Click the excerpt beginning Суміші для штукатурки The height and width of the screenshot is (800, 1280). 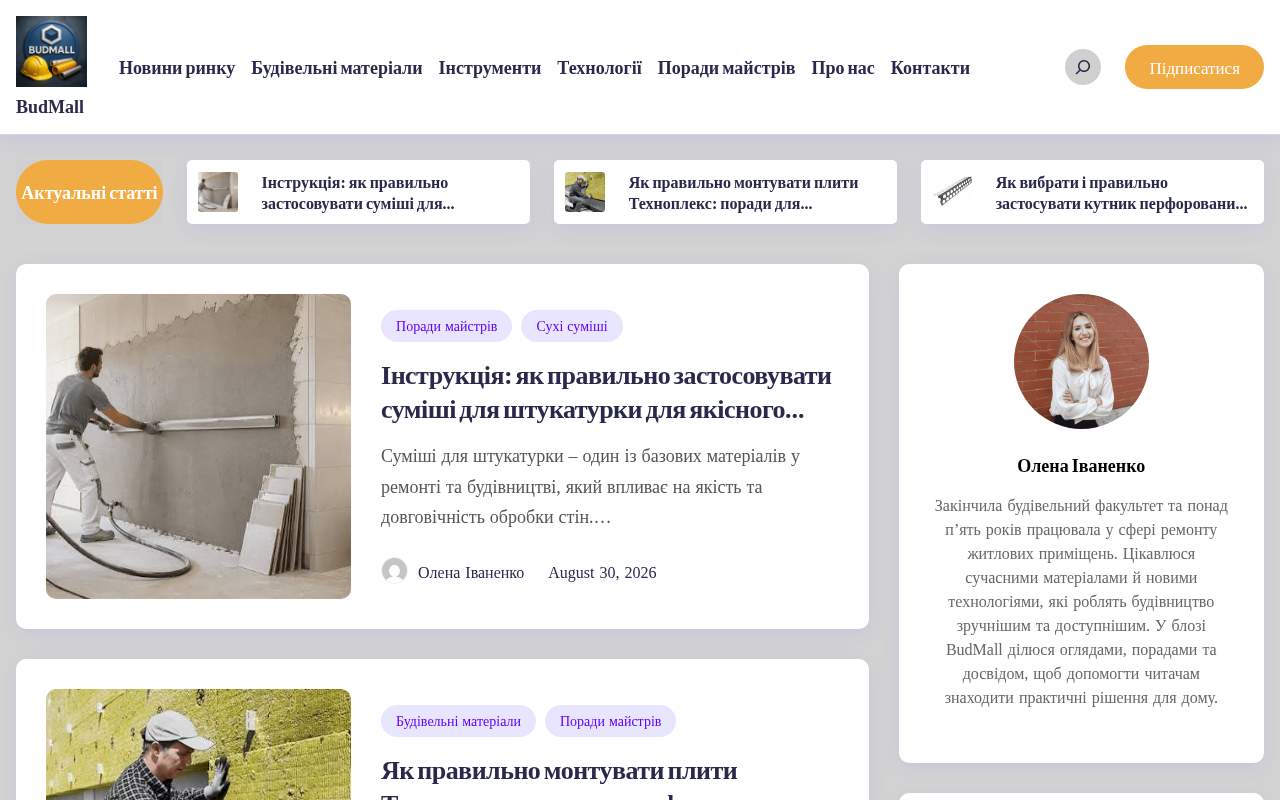591,487
